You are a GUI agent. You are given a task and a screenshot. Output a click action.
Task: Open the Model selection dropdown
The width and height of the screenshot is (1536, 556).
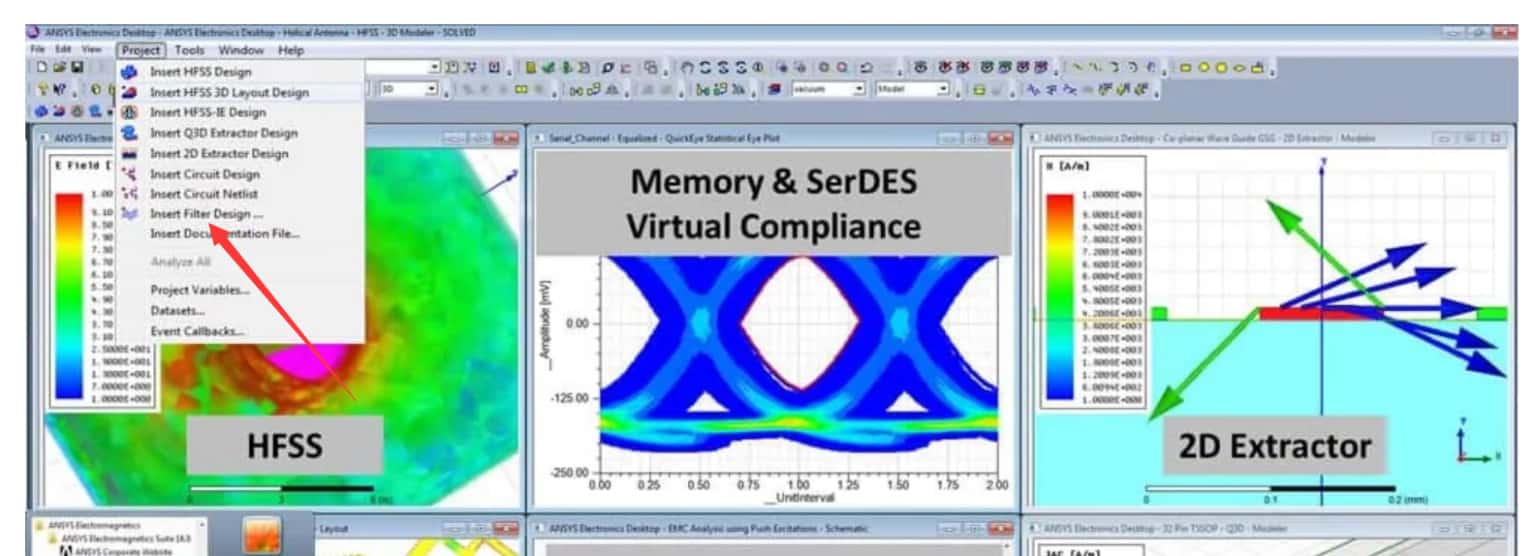coord(942,89)
